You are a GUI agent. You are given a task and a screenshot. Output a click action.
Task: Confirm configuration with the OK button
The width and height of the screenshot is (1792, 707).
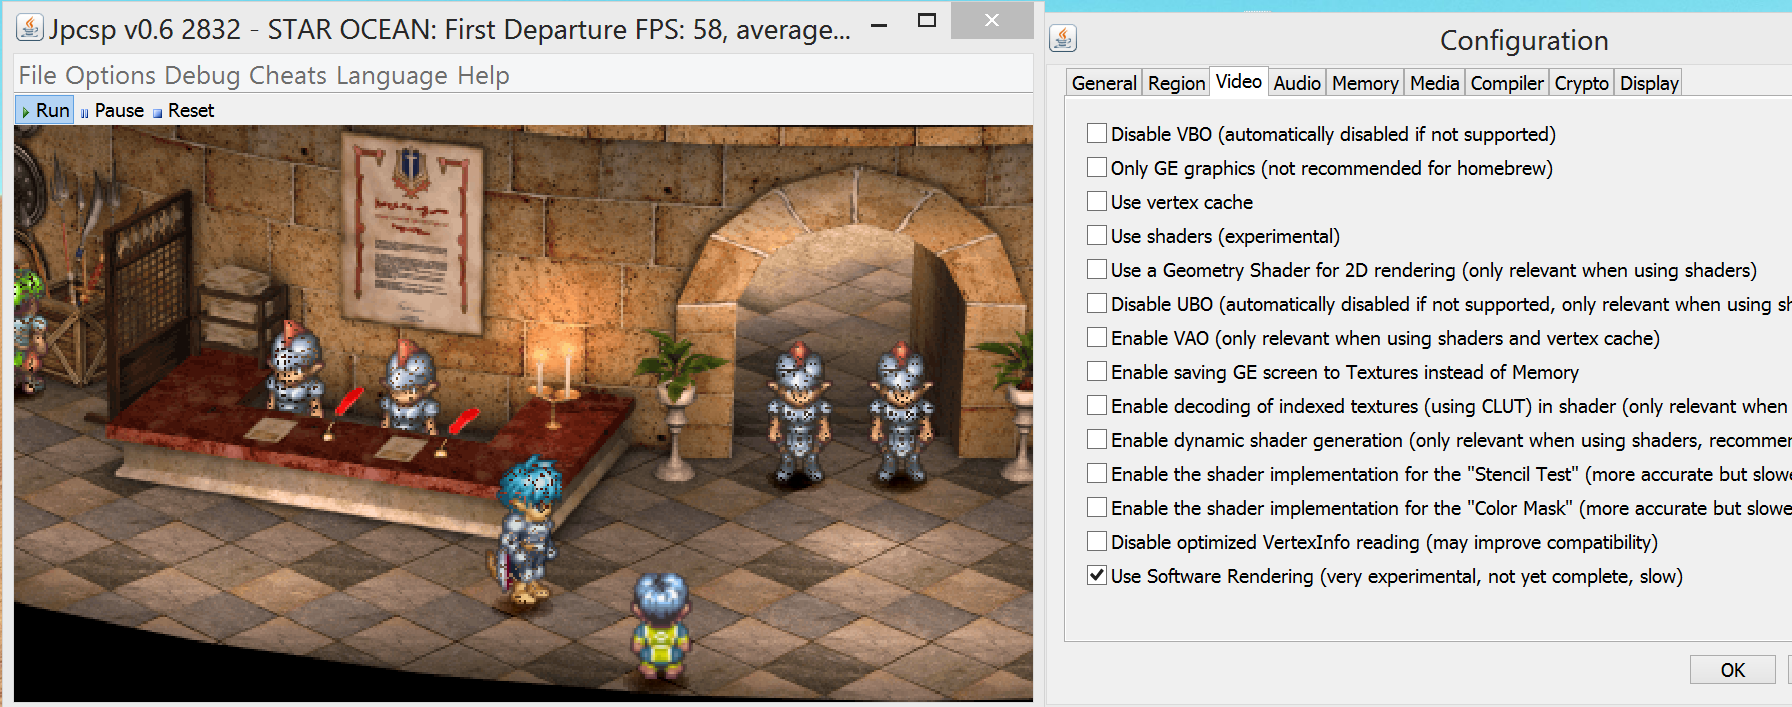[x=1733, y=670]
